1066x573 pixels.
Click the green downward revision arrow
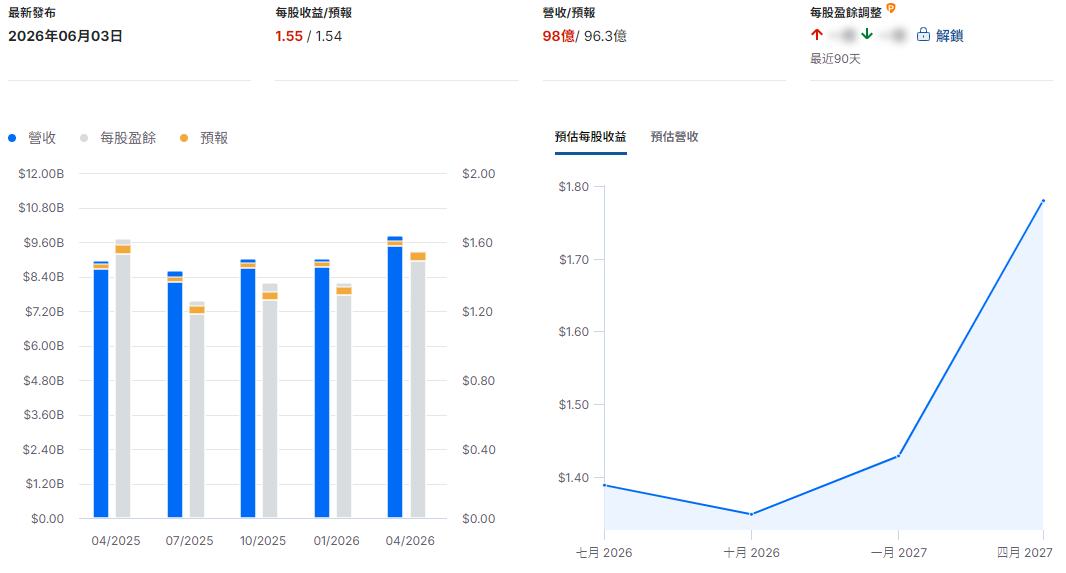pyautogui.click(x=867, y=34)
